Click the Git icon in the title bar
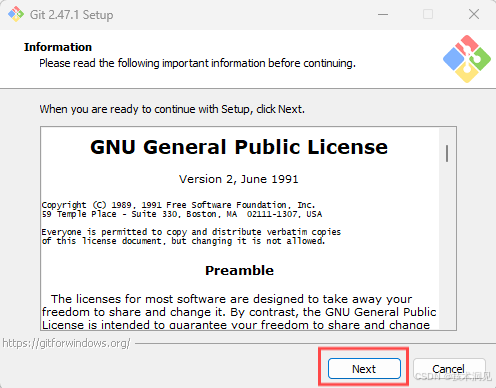 point(16,14)
